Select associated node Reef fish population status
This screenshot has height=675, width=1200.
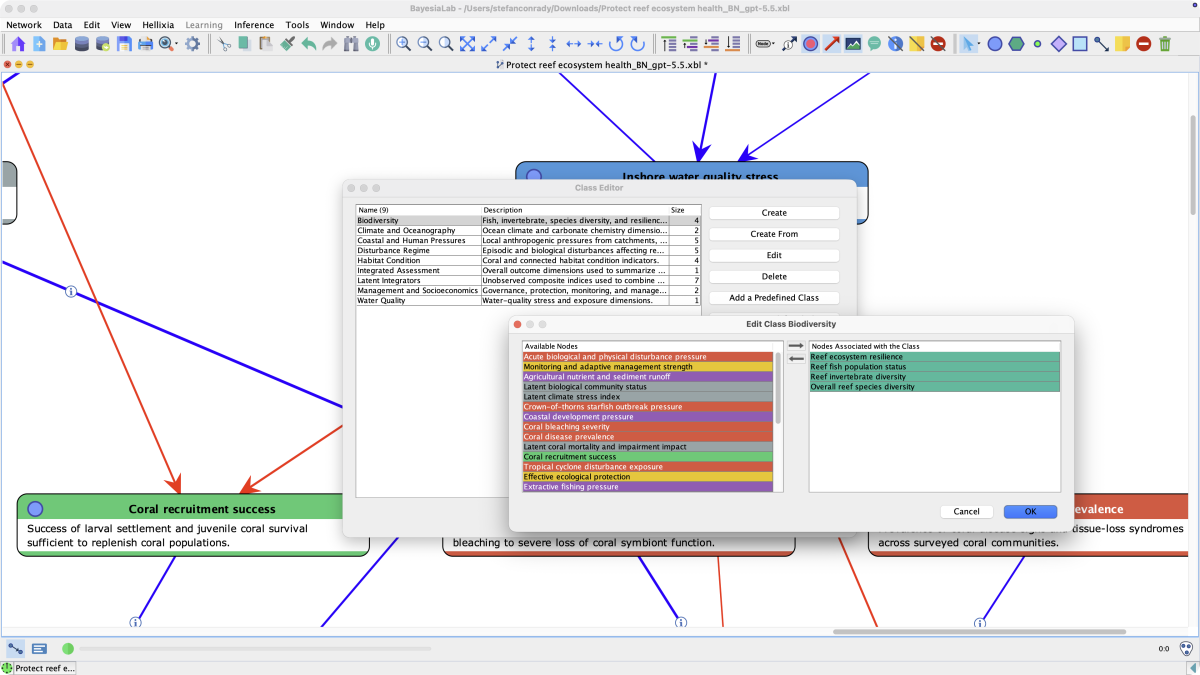point(934,367)
